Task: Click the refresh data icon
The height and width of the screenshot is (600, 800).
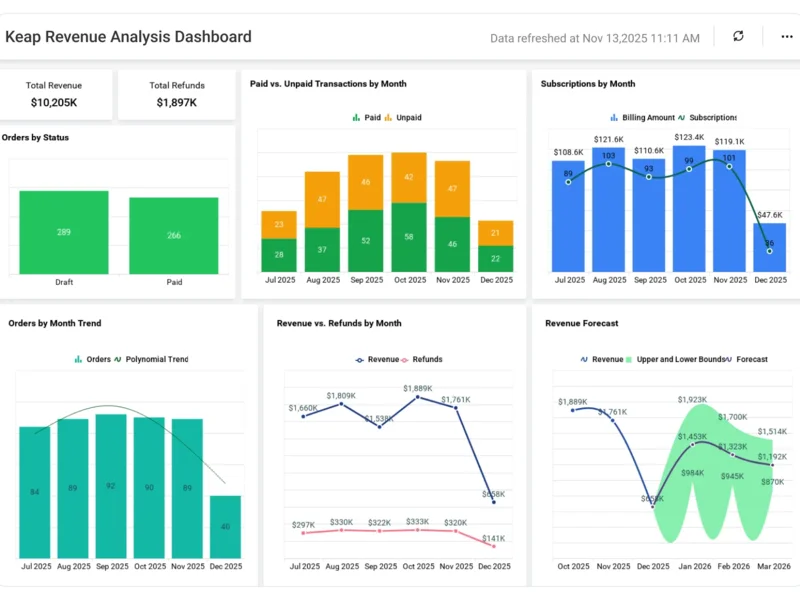Action: 738,36
